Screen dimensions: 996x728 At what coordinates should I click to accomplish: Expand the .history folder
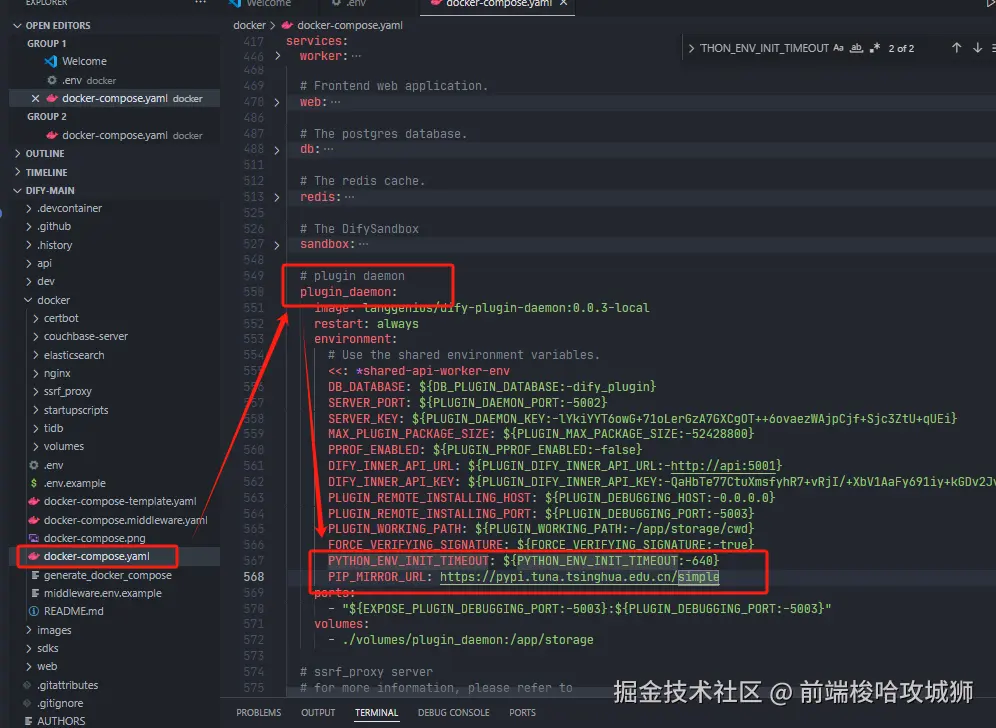(x=29, y=245)
